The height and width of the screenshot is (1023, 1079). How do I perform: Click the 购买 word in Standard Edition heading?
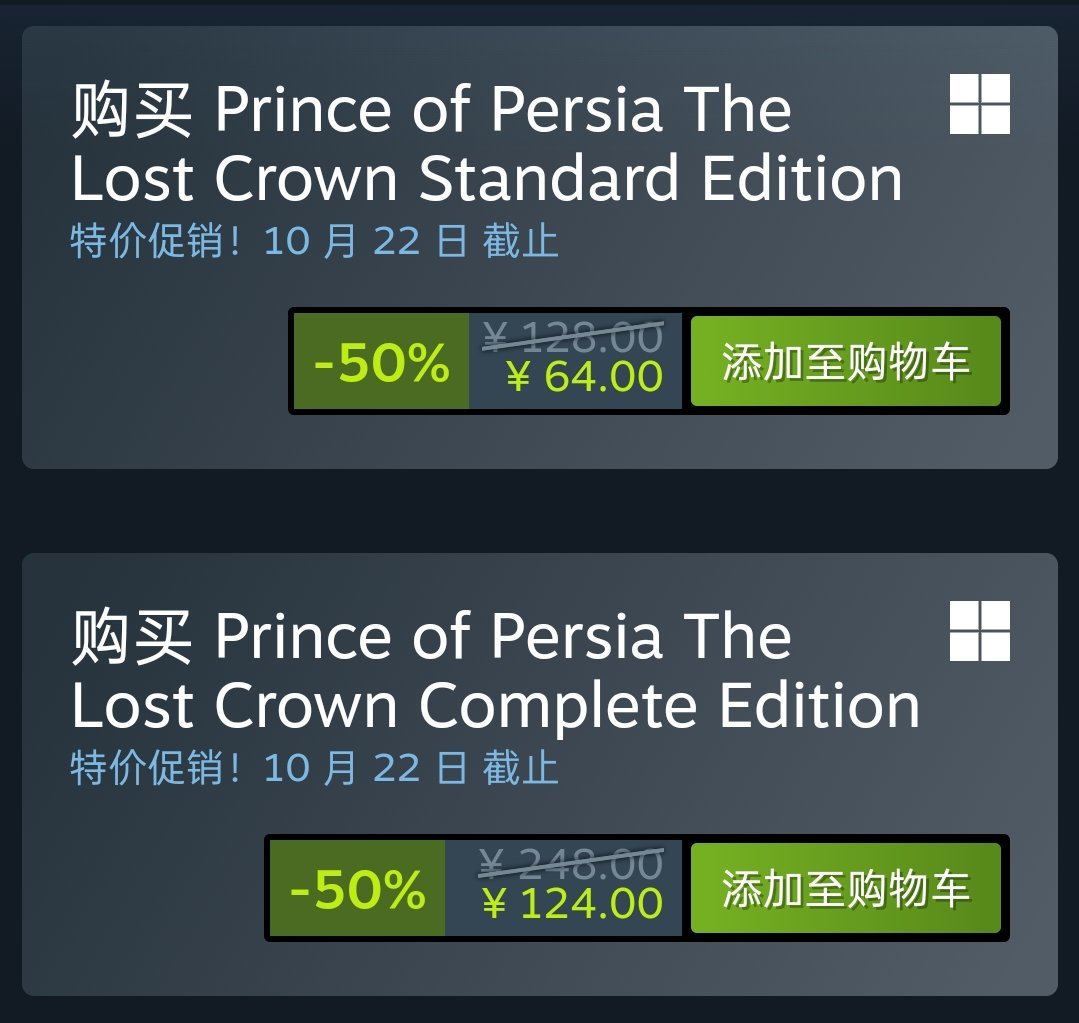tap(131, 110)
